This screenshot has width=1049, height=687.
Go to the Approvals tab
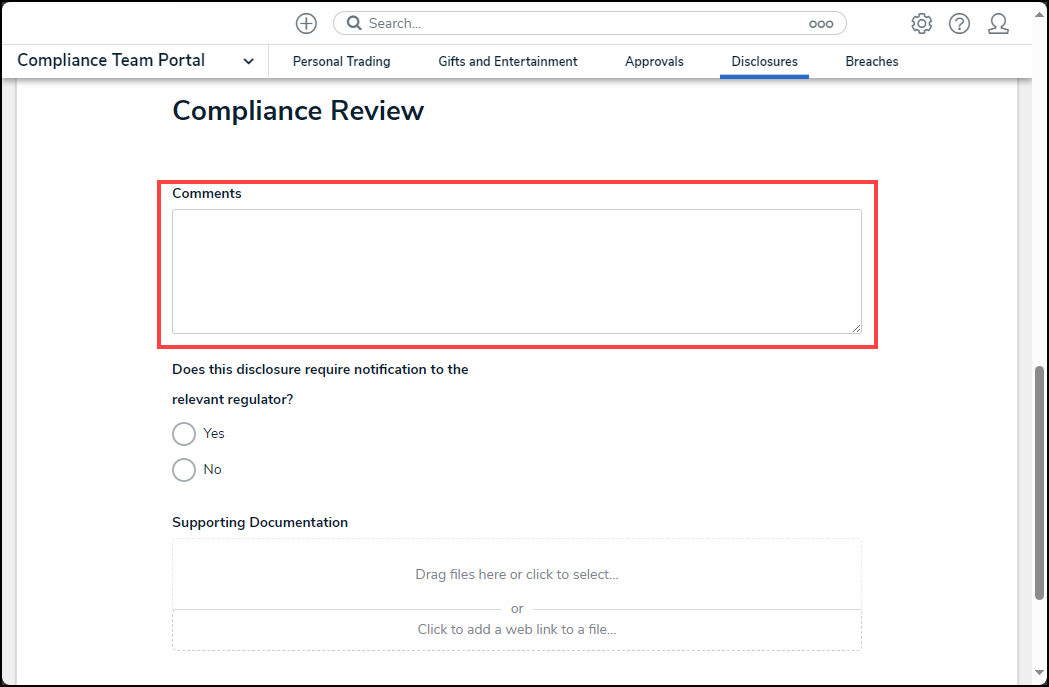654,62
